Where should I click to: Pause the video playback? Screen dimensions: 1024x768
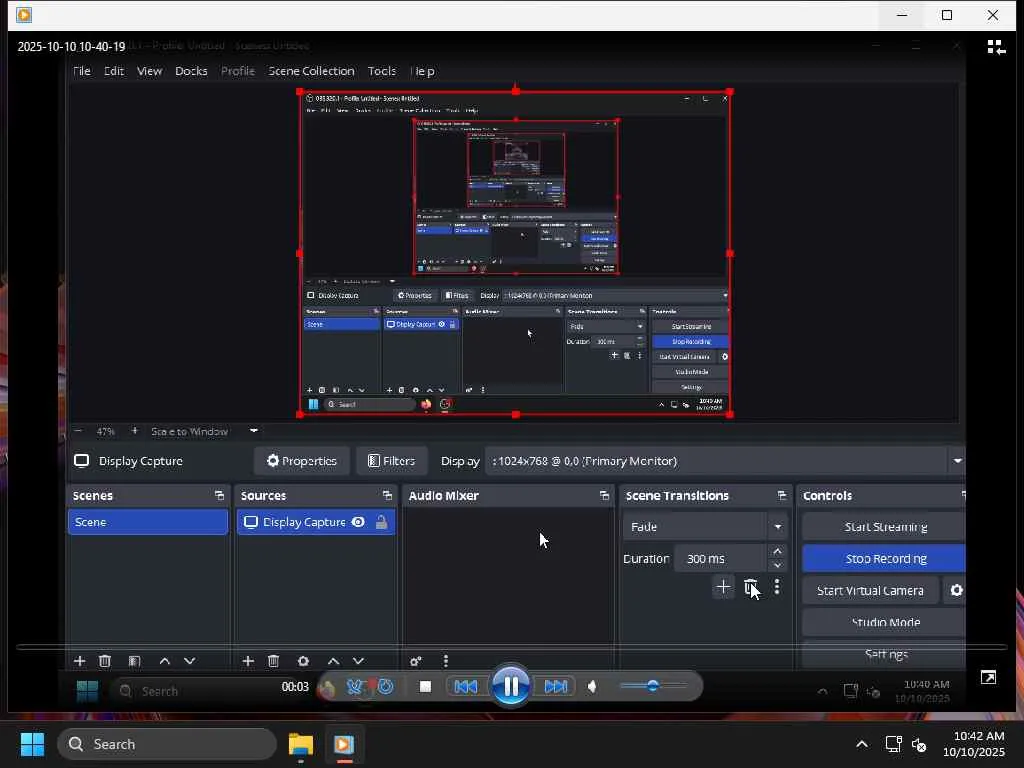[x=510, y=686]
